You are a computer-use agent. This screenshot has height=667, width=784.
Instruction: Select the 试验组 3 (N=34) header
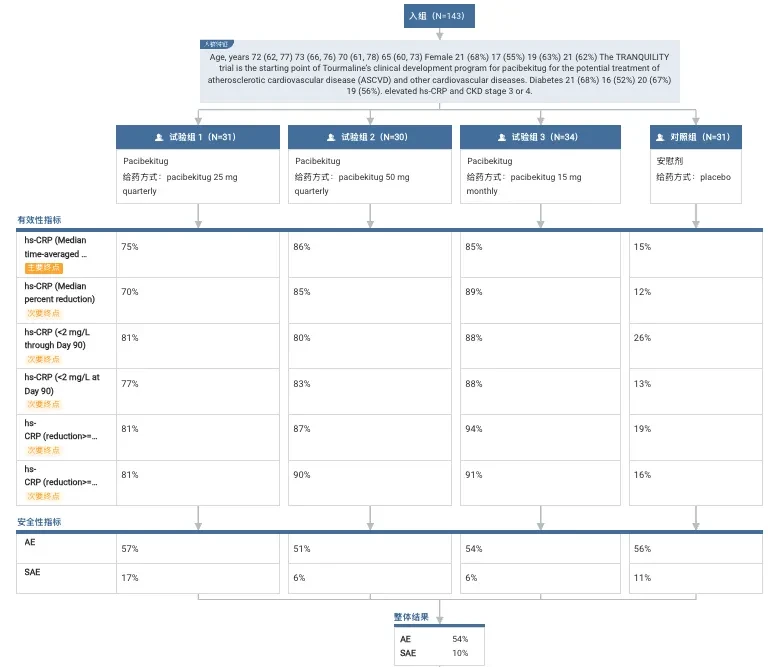pos(540,137)
